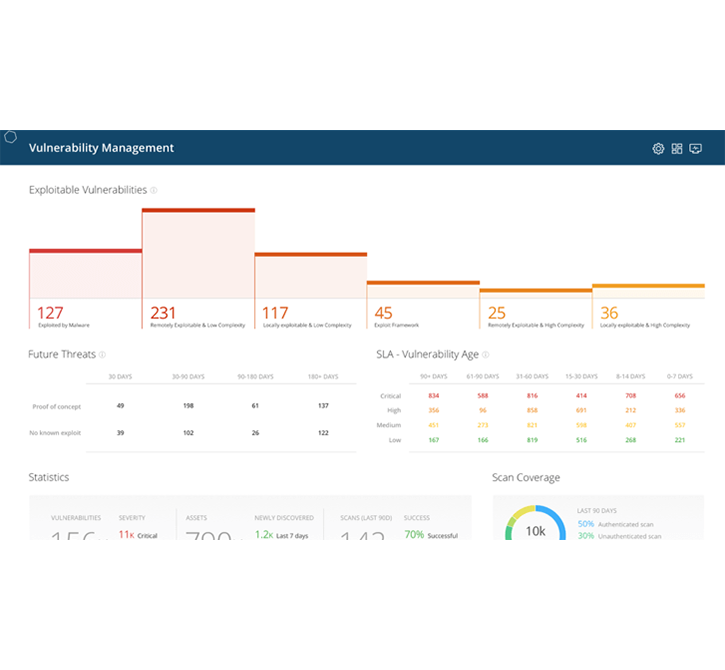Click the 90+ DAYS SLA column header
Image resolution: width=725 pixels, height=670 pixels.
[434, 376]
